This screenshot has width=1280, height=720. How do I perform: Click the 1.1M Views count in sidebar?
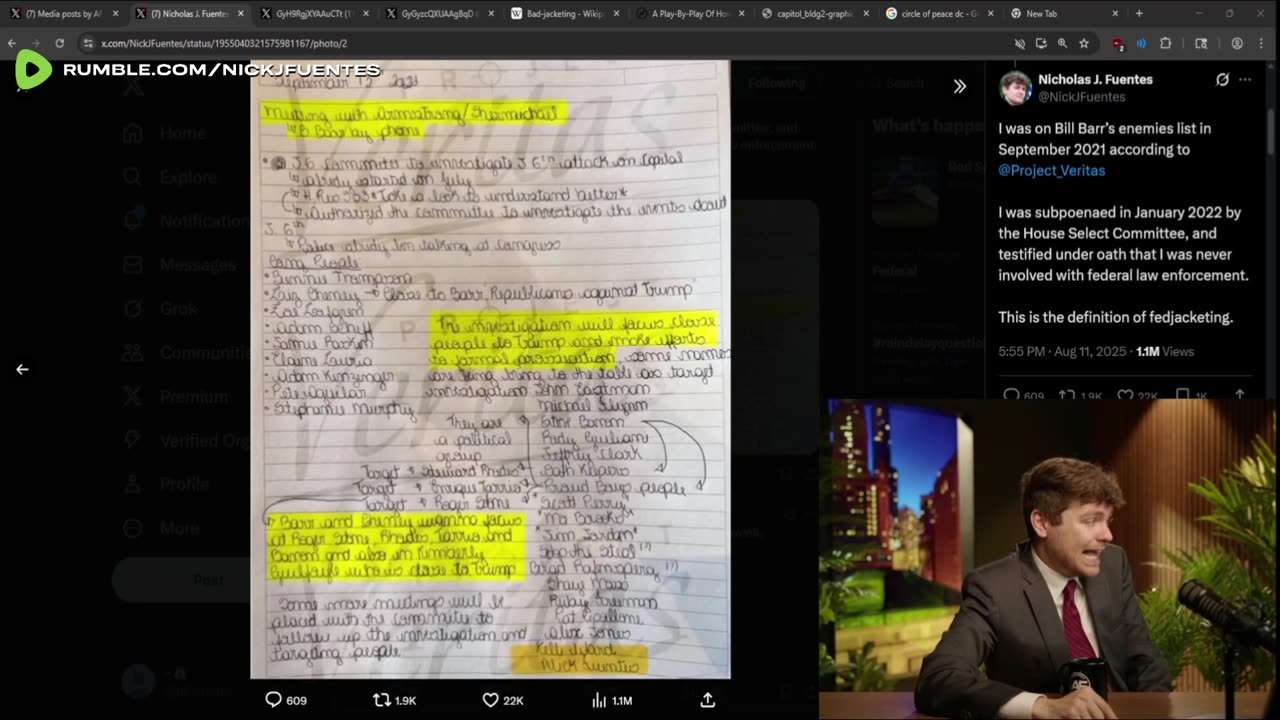(x=1165, y=351)
